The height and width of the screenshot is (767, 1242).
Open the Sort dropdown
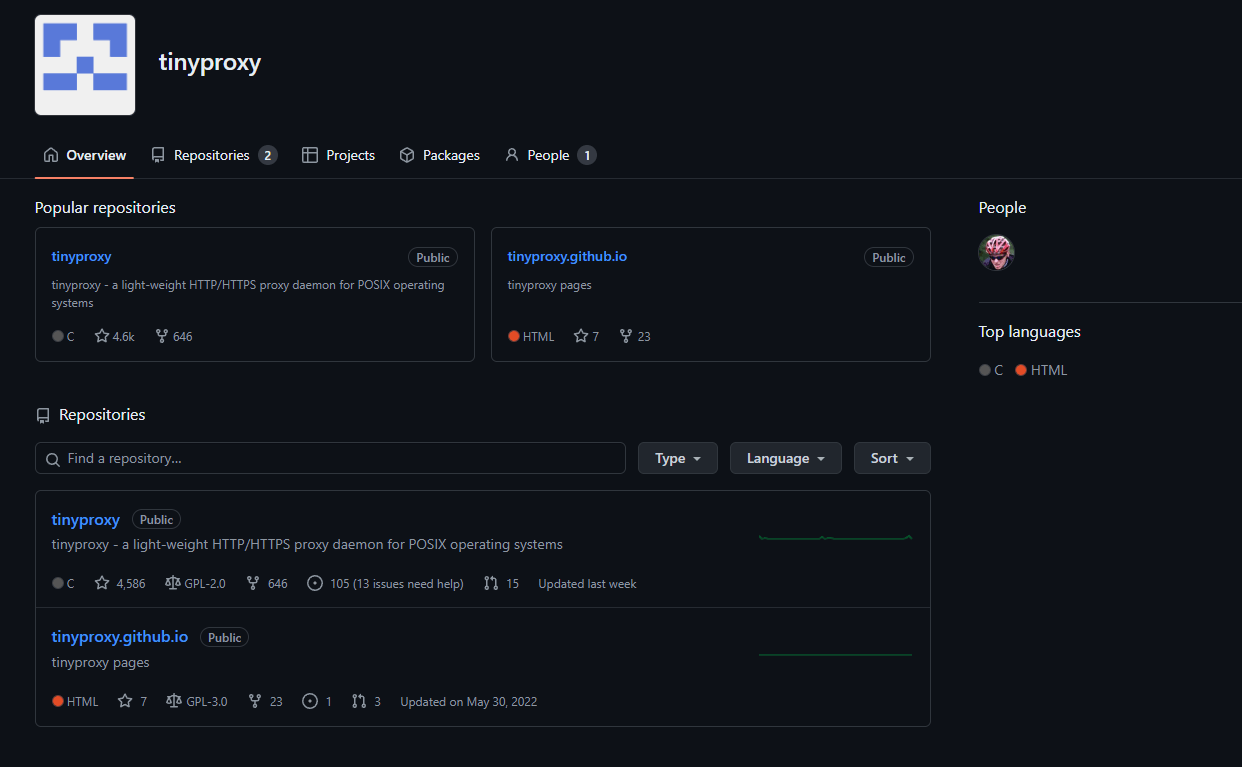[892, 458]
